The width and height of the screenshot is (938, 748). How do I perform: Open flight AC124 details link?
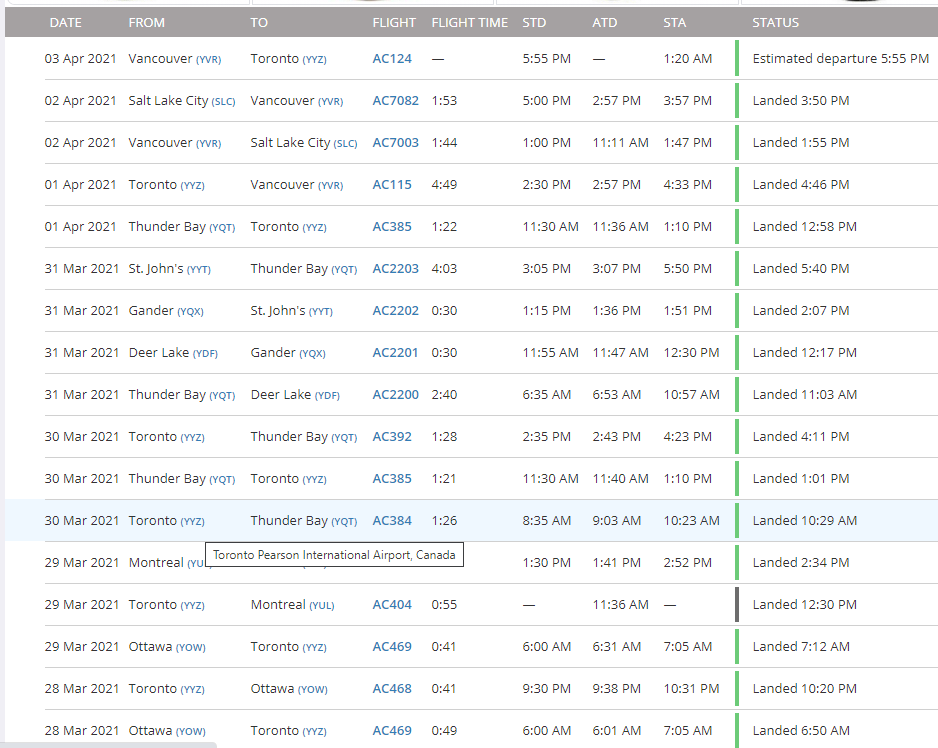click(392, 59)
